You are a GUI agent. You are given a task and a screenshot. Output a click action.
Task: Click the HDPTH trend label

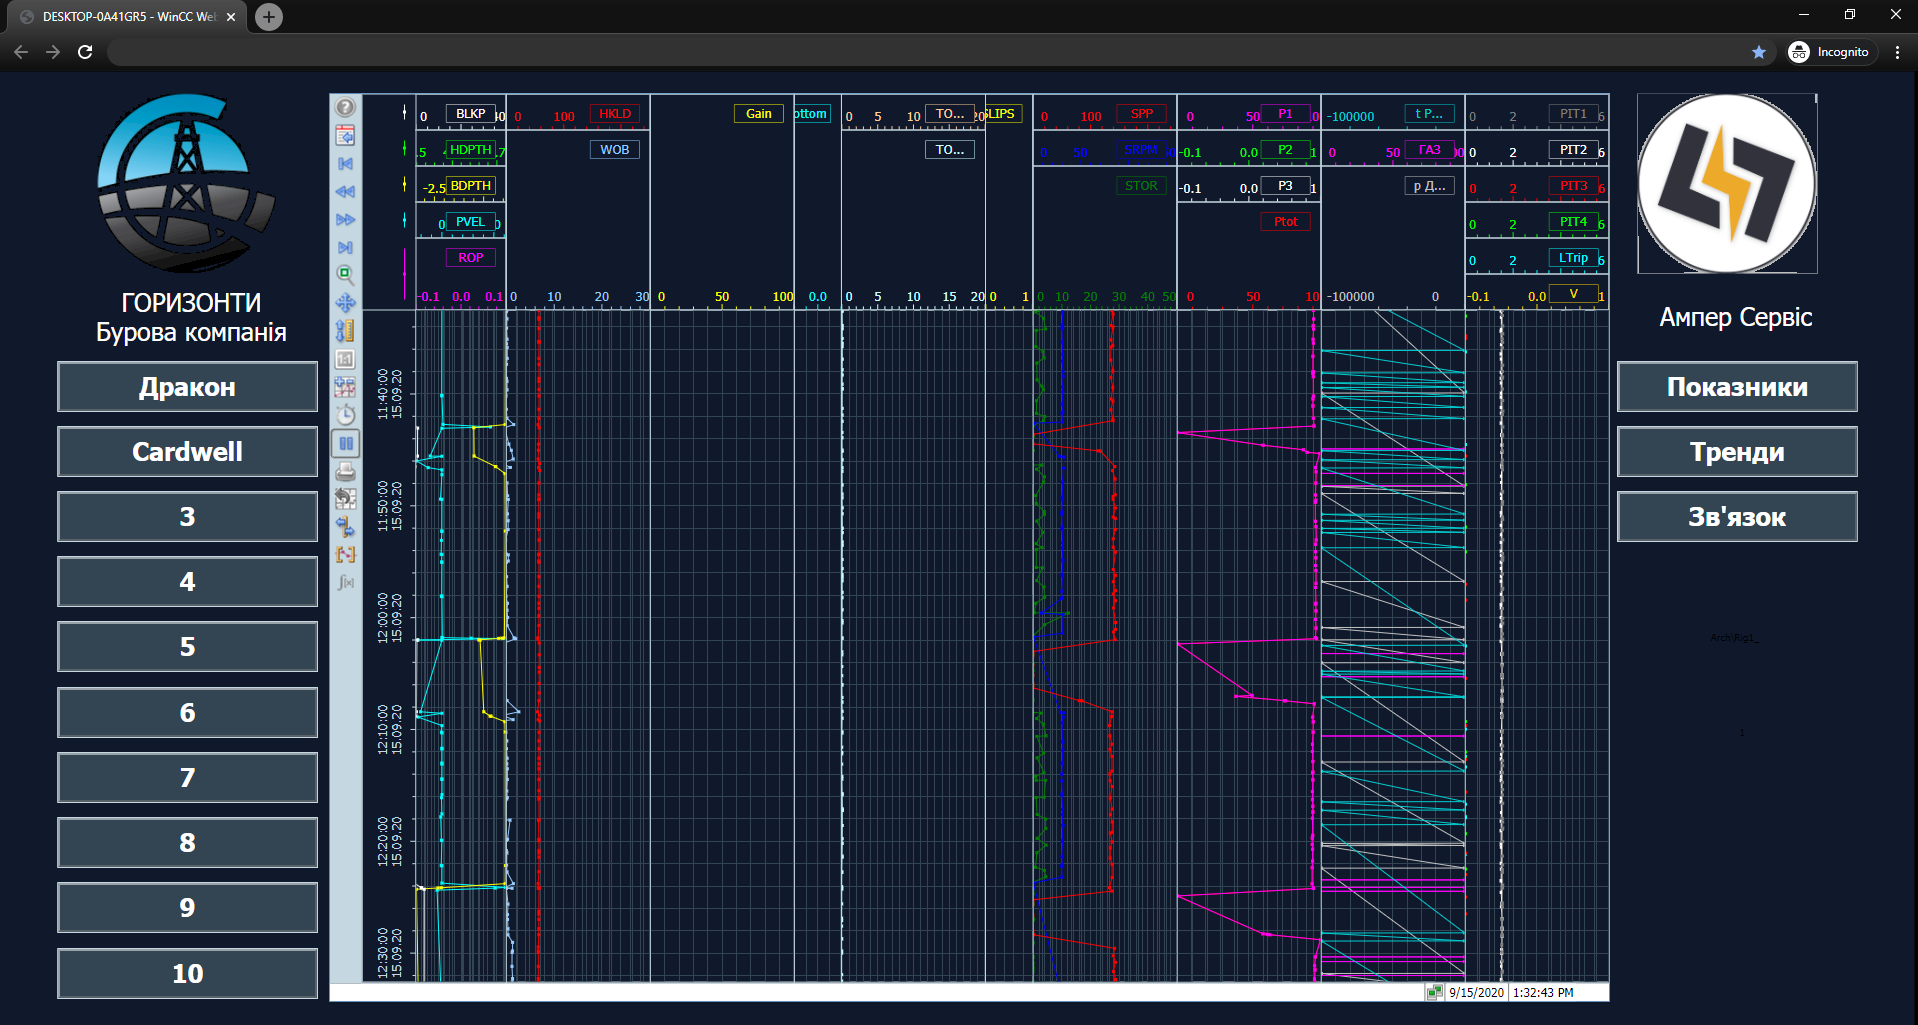[x=470, y=150]
